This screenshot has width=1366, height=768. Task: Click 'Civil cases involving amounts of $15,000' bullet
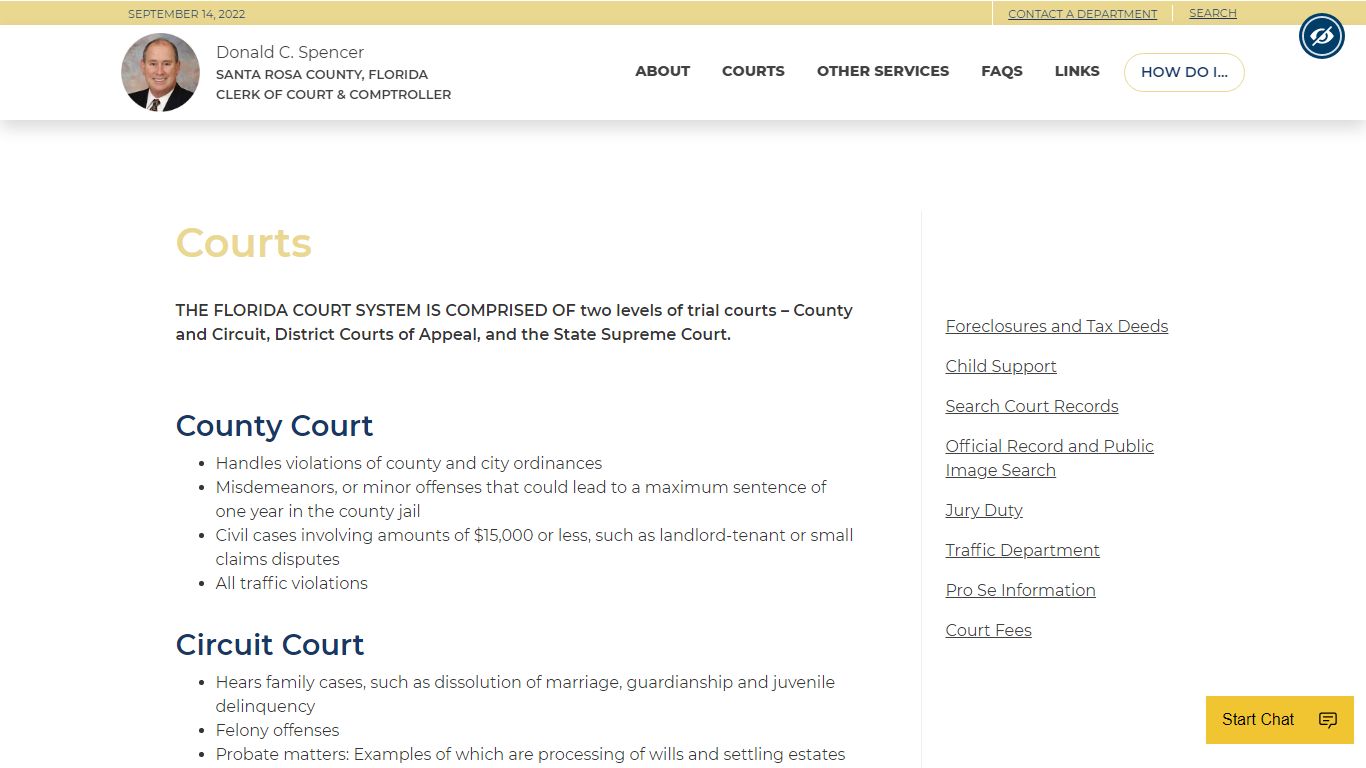pos(535,547)
